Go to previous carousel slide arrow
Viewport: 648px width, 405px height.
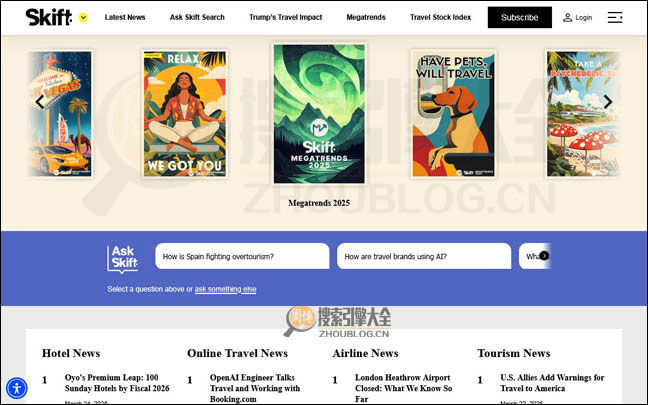[40, 102]
